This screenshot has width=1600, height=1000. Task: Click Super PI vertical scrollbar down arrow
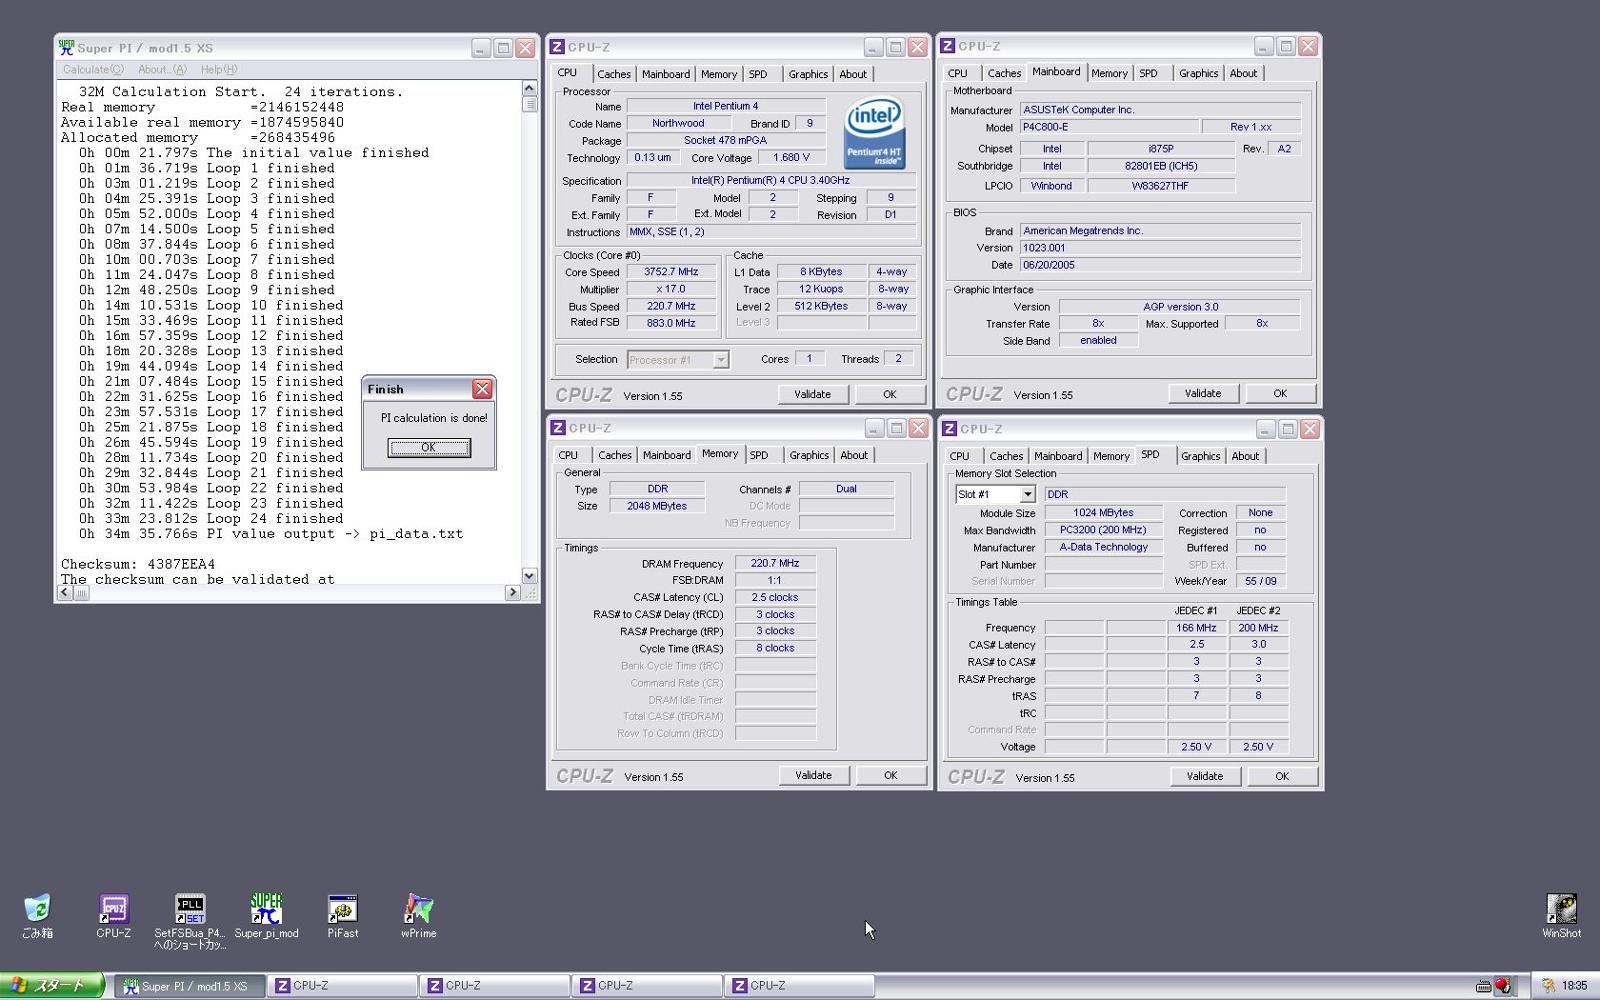coord(529,576)
